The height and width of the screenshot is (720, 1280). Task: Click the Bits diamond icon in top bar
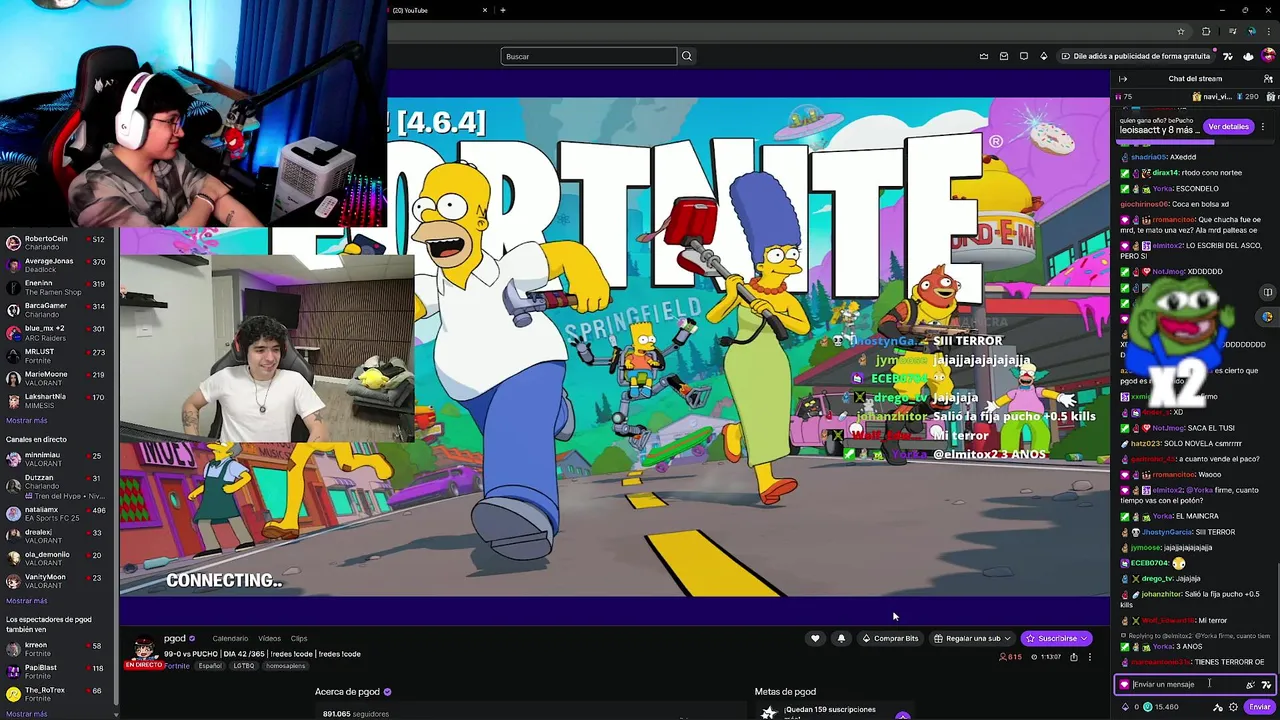pos(1044,56)
